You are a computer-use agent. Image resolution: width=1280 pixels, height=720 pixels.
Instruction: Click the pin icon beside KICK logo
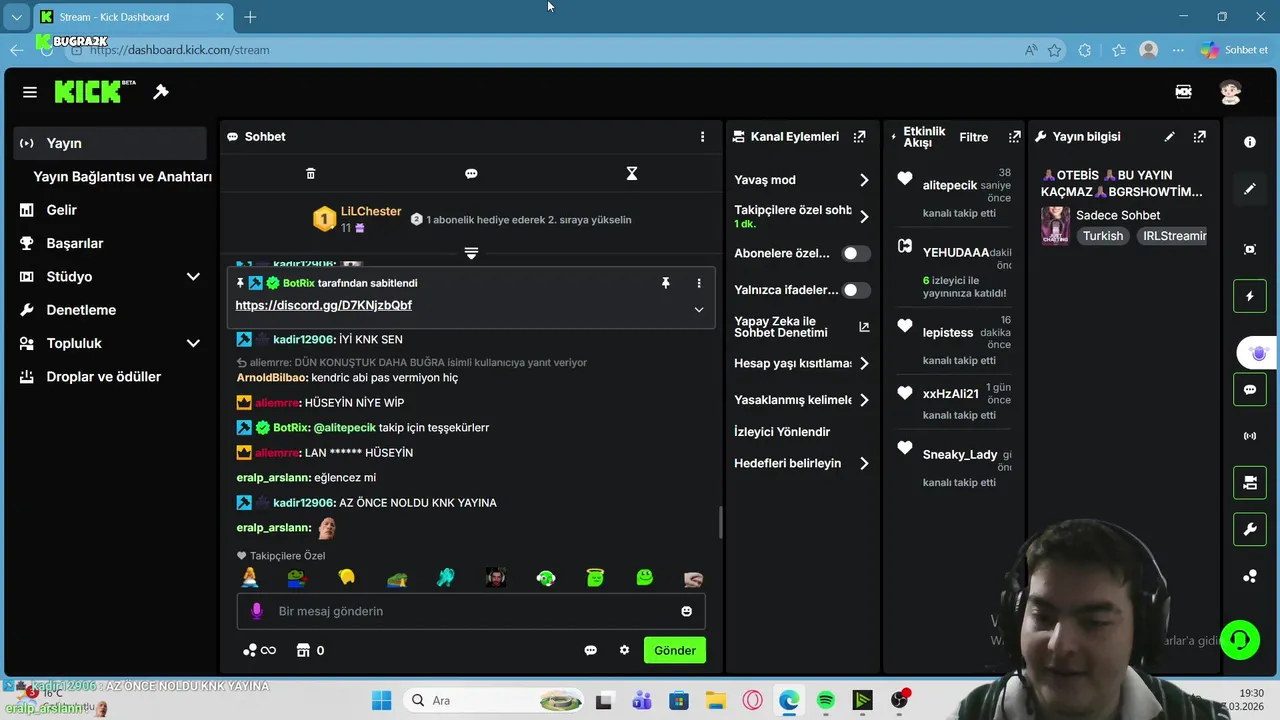[160, 92]
